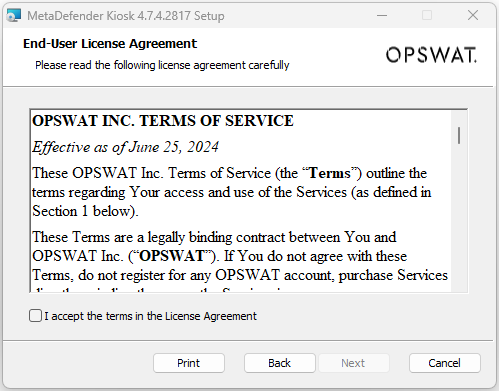Viewport: 499px width, 391px height.
Task: Click the heading 'OPSWAT INC. TERMS OF SERVICE'
Action: 163,121
